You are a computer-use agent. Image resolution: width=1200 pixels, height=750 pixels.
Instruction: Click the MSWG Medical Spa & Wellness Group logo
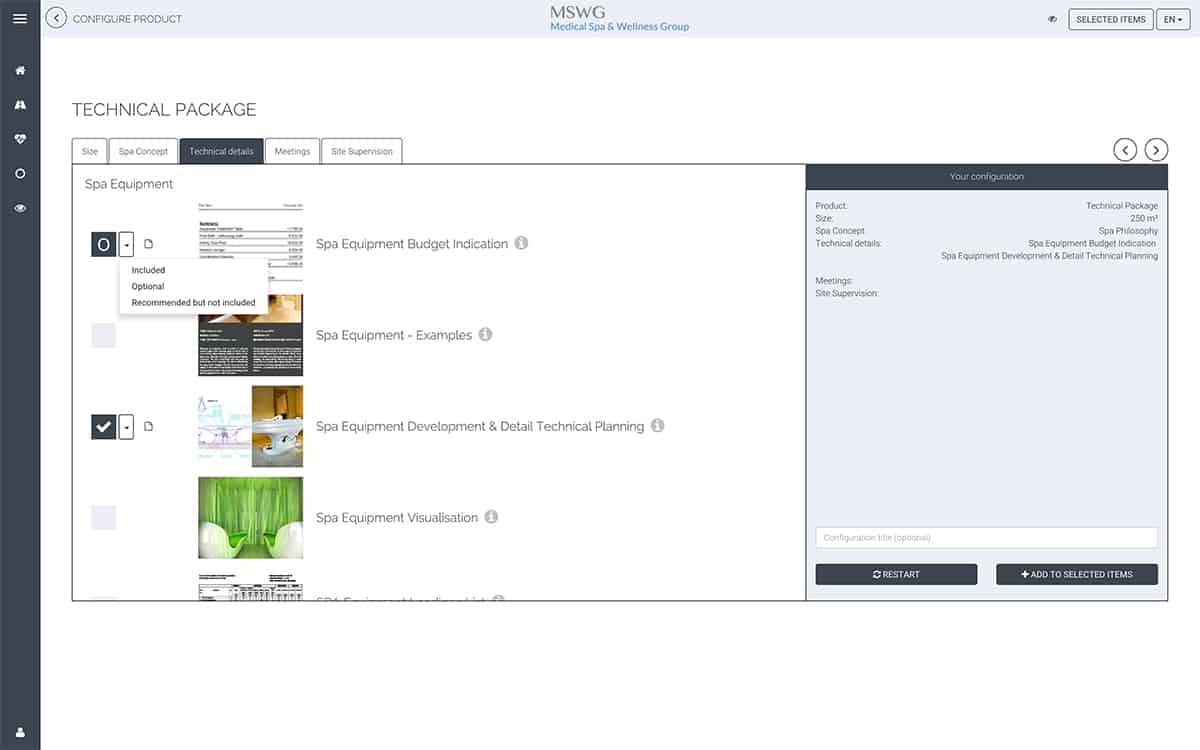point(619,18)
